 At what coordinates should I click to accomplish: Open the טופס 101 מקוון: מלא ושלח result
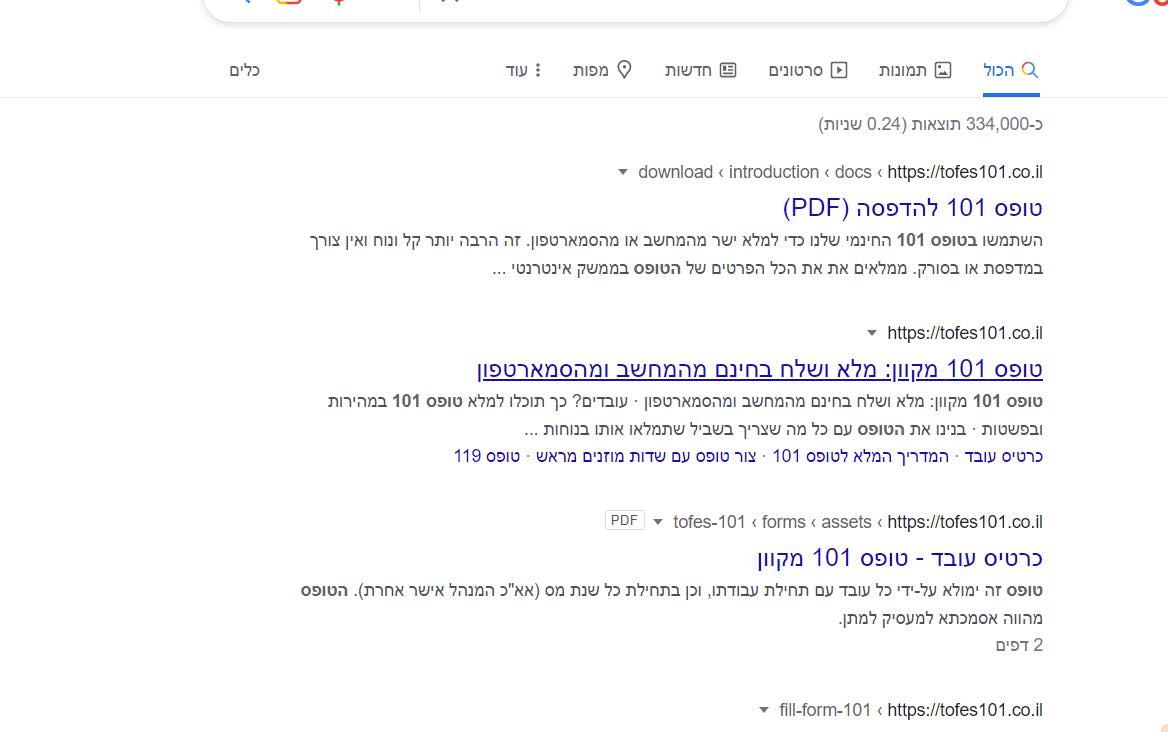tap(760, 369)
